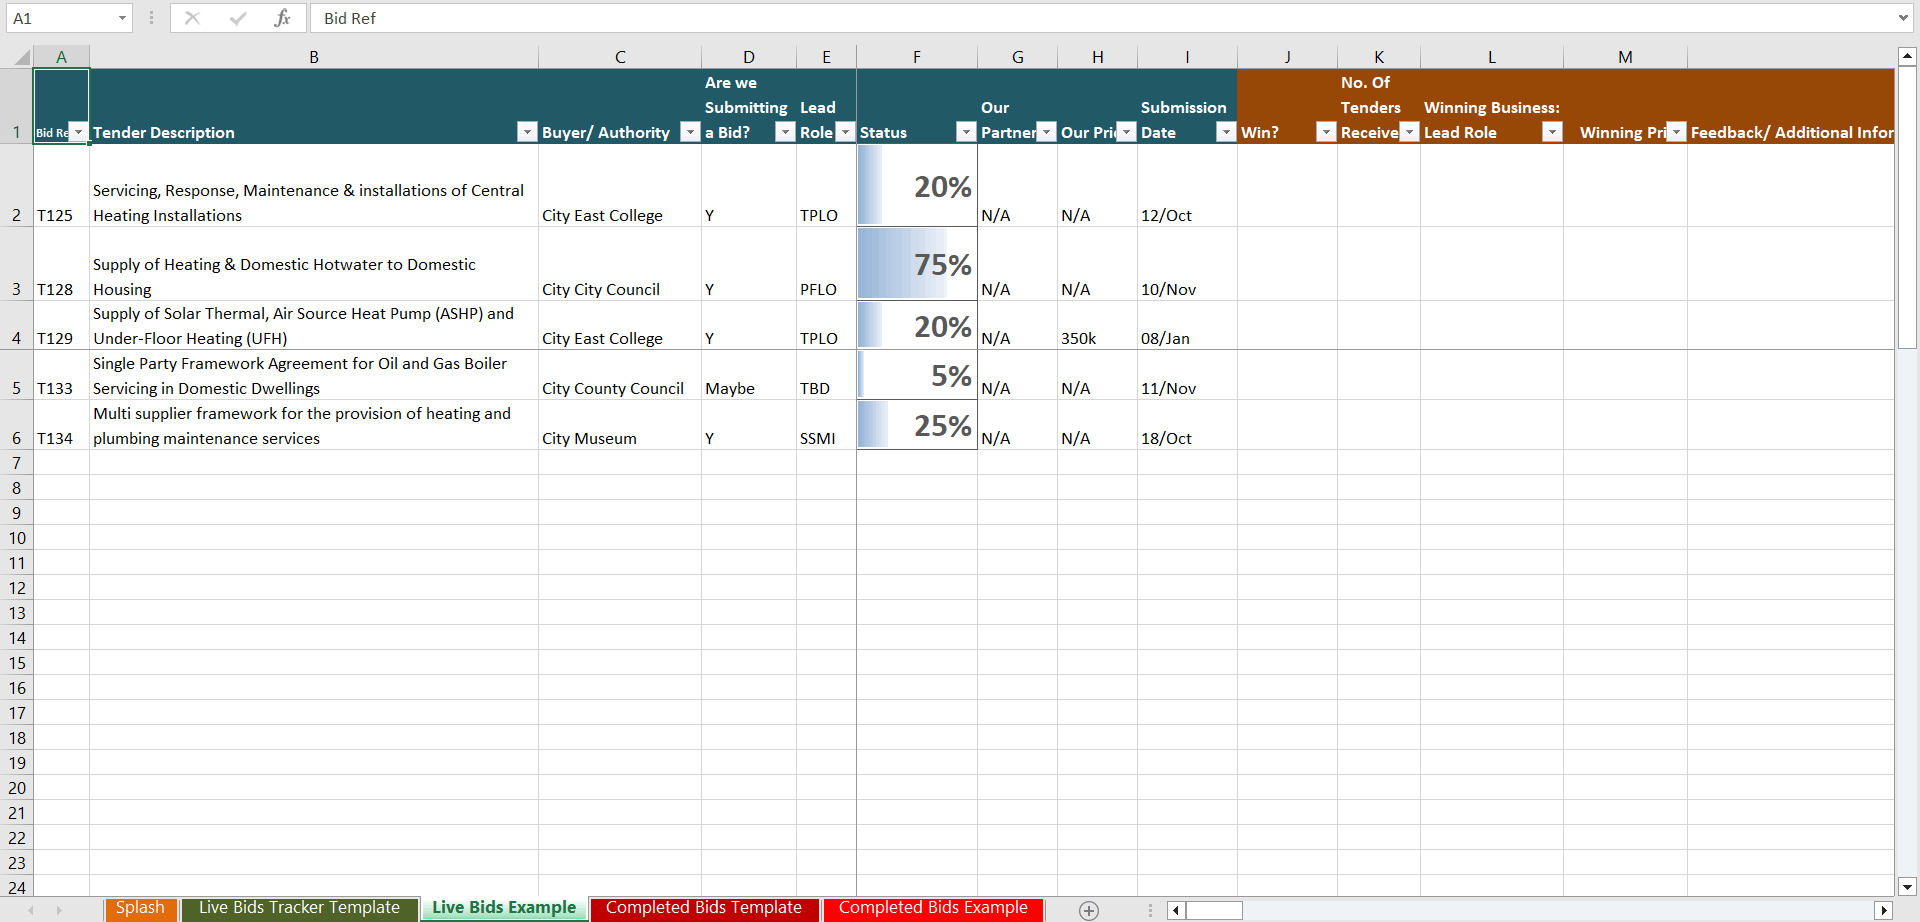Viewport: 1920px width, 922px height.
Task: Click the Enter checkmark in the formula bar
Action: pos(238,18)
